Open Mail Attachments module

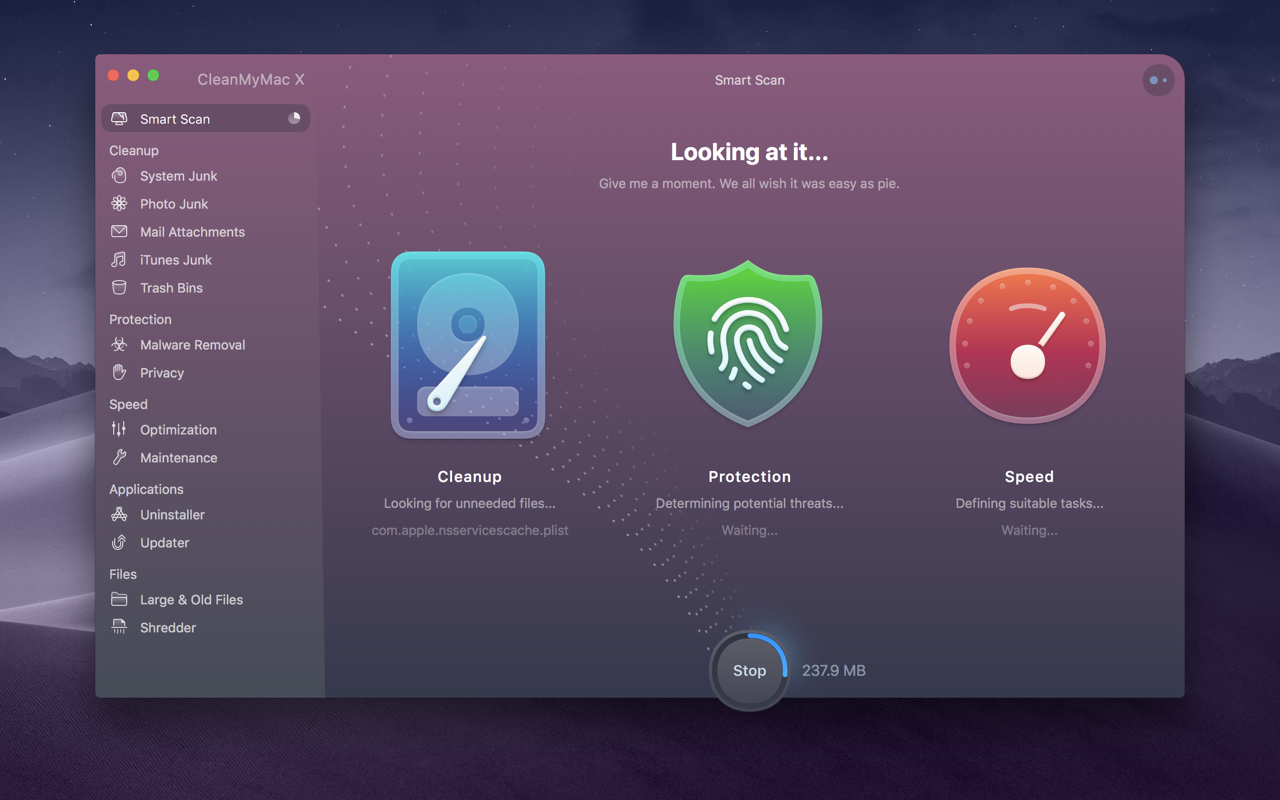click(x=205, y=231)
